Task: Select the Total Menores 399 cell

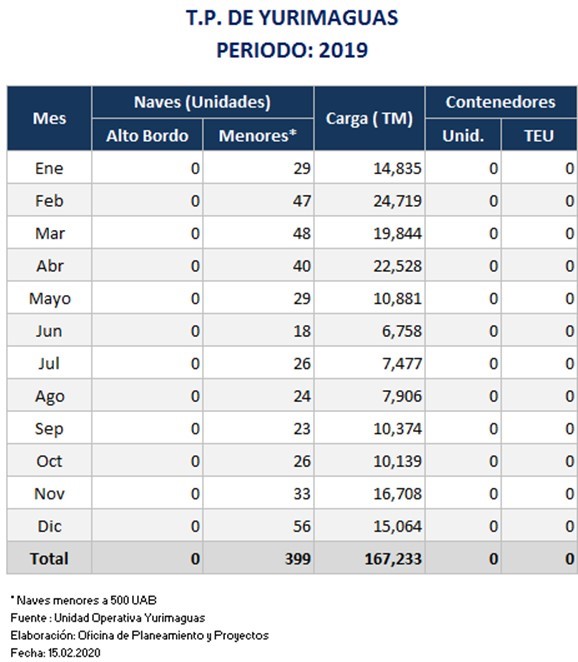Action: [258, 559]
